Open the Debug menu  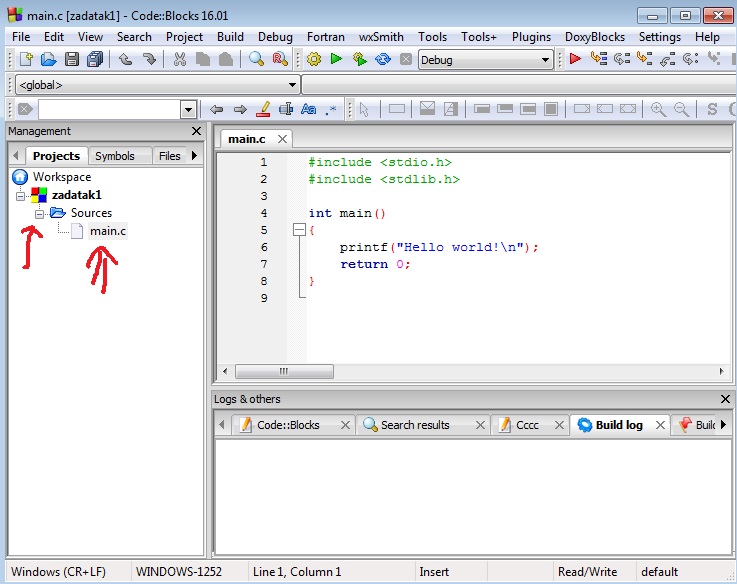pos(275,37)
